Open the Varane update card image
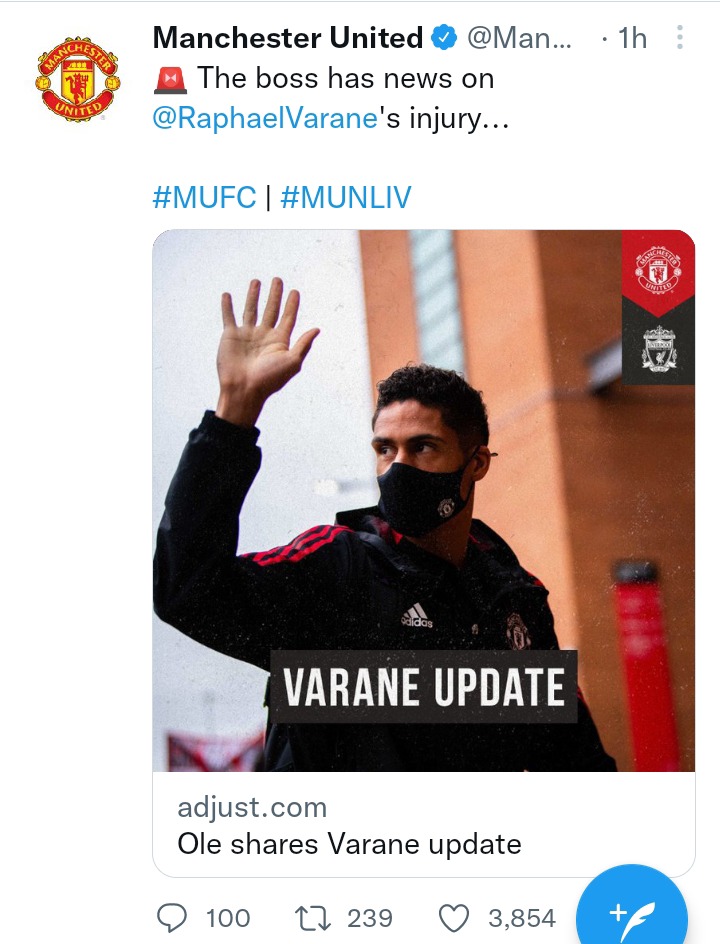Viewport: 720px width, 944px height. coord(424,500)
